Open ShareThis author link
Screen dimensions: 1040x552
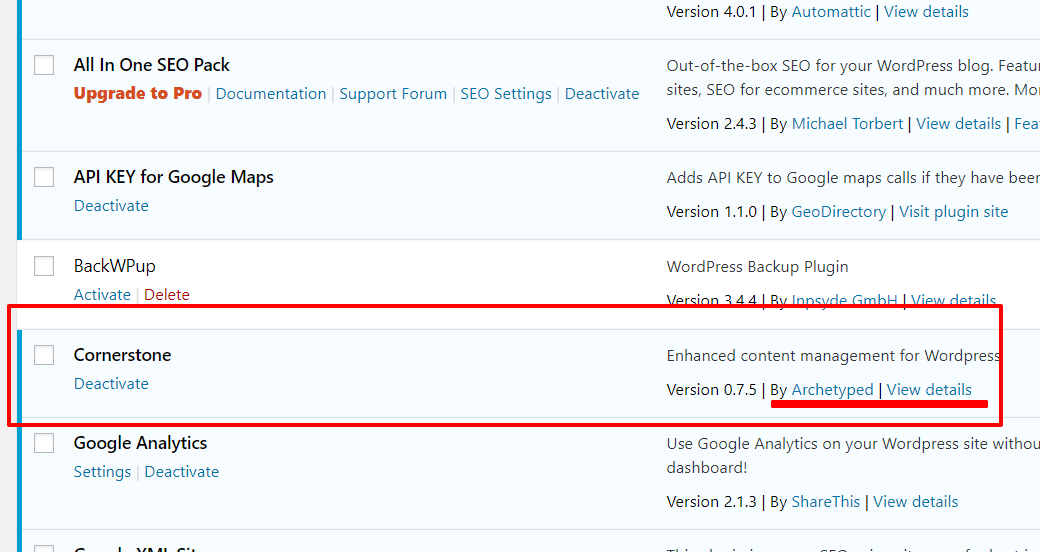coord(826,502)
